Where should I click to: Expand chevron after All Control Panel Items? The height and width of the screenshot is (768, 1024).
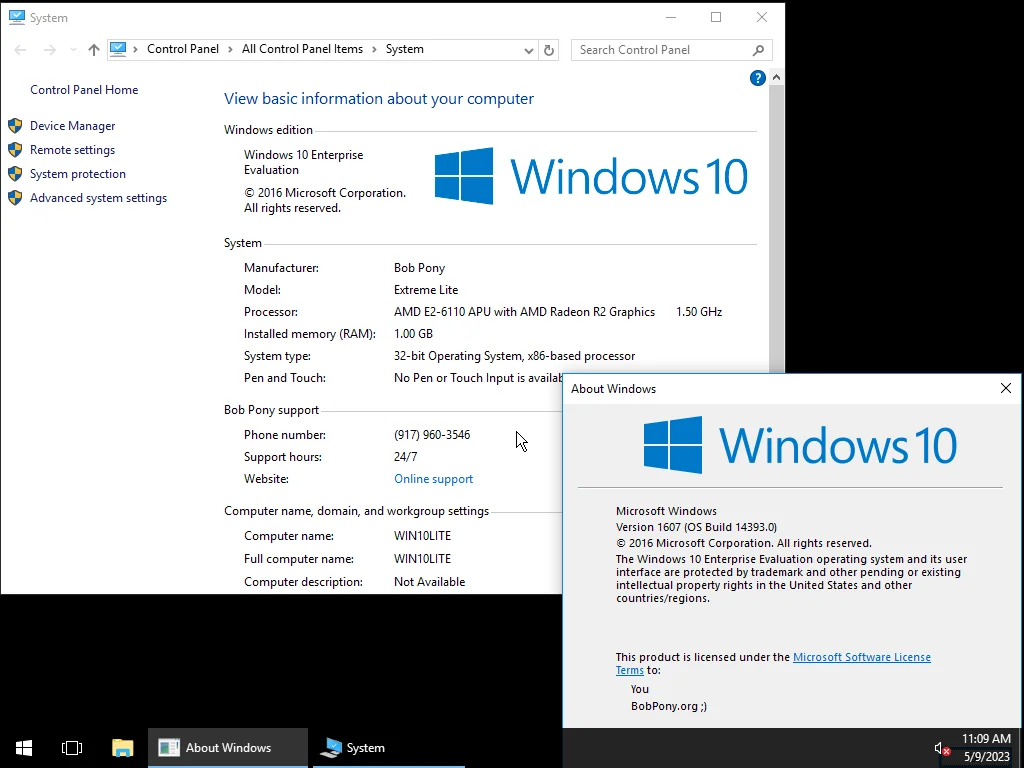[x=375, y=50]
